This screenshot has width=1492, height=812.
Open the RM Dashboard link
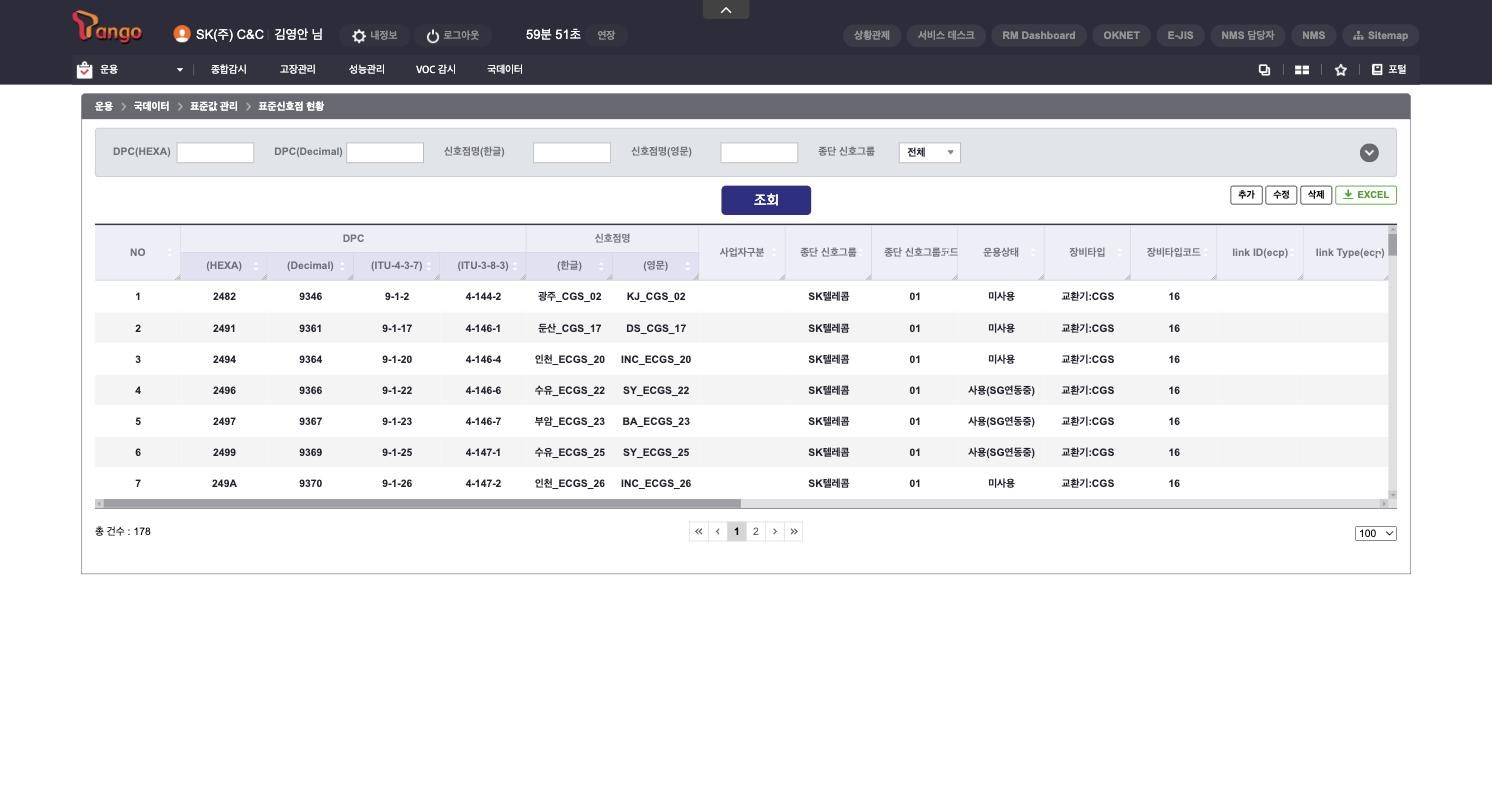click(x=1039, y=35)
